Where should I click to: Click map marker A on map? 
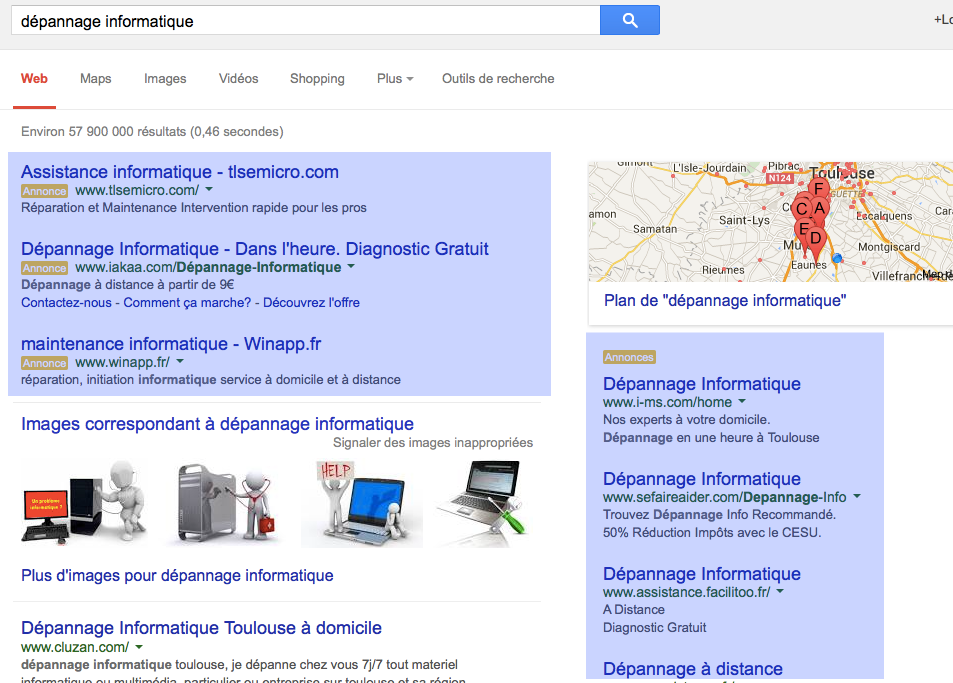pyautogui.click(x=820, y=210)
